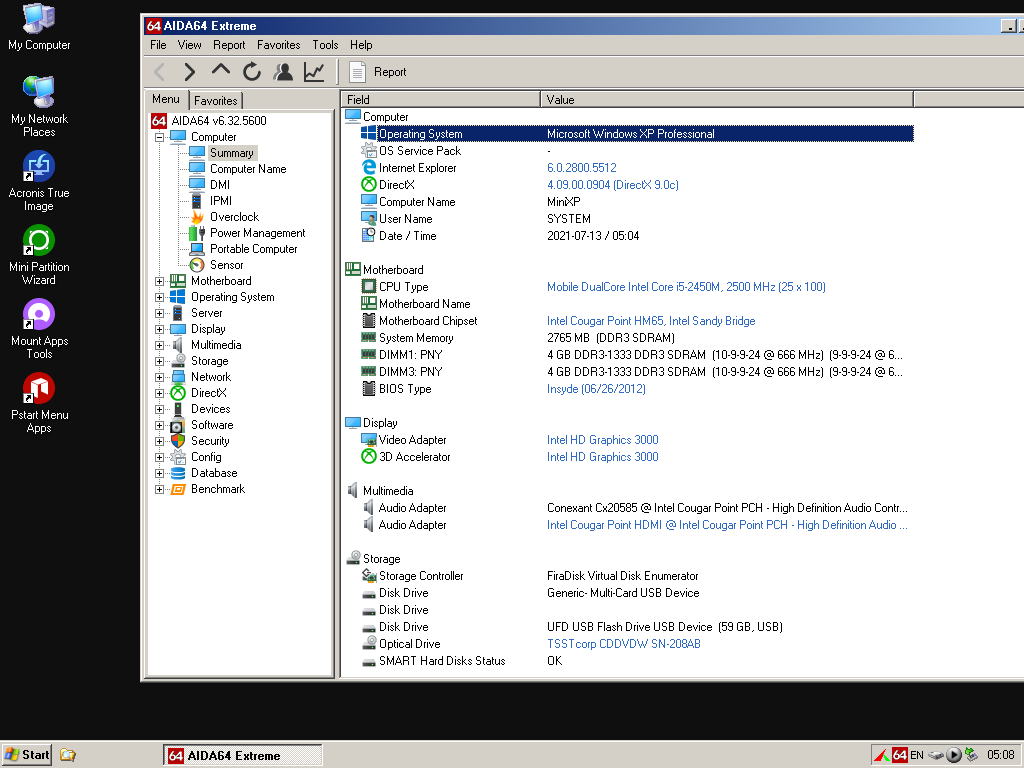1024x768 pixels.
Task: Refresh the page with the circular arrow icon
Action: click(x=252, y=72)
